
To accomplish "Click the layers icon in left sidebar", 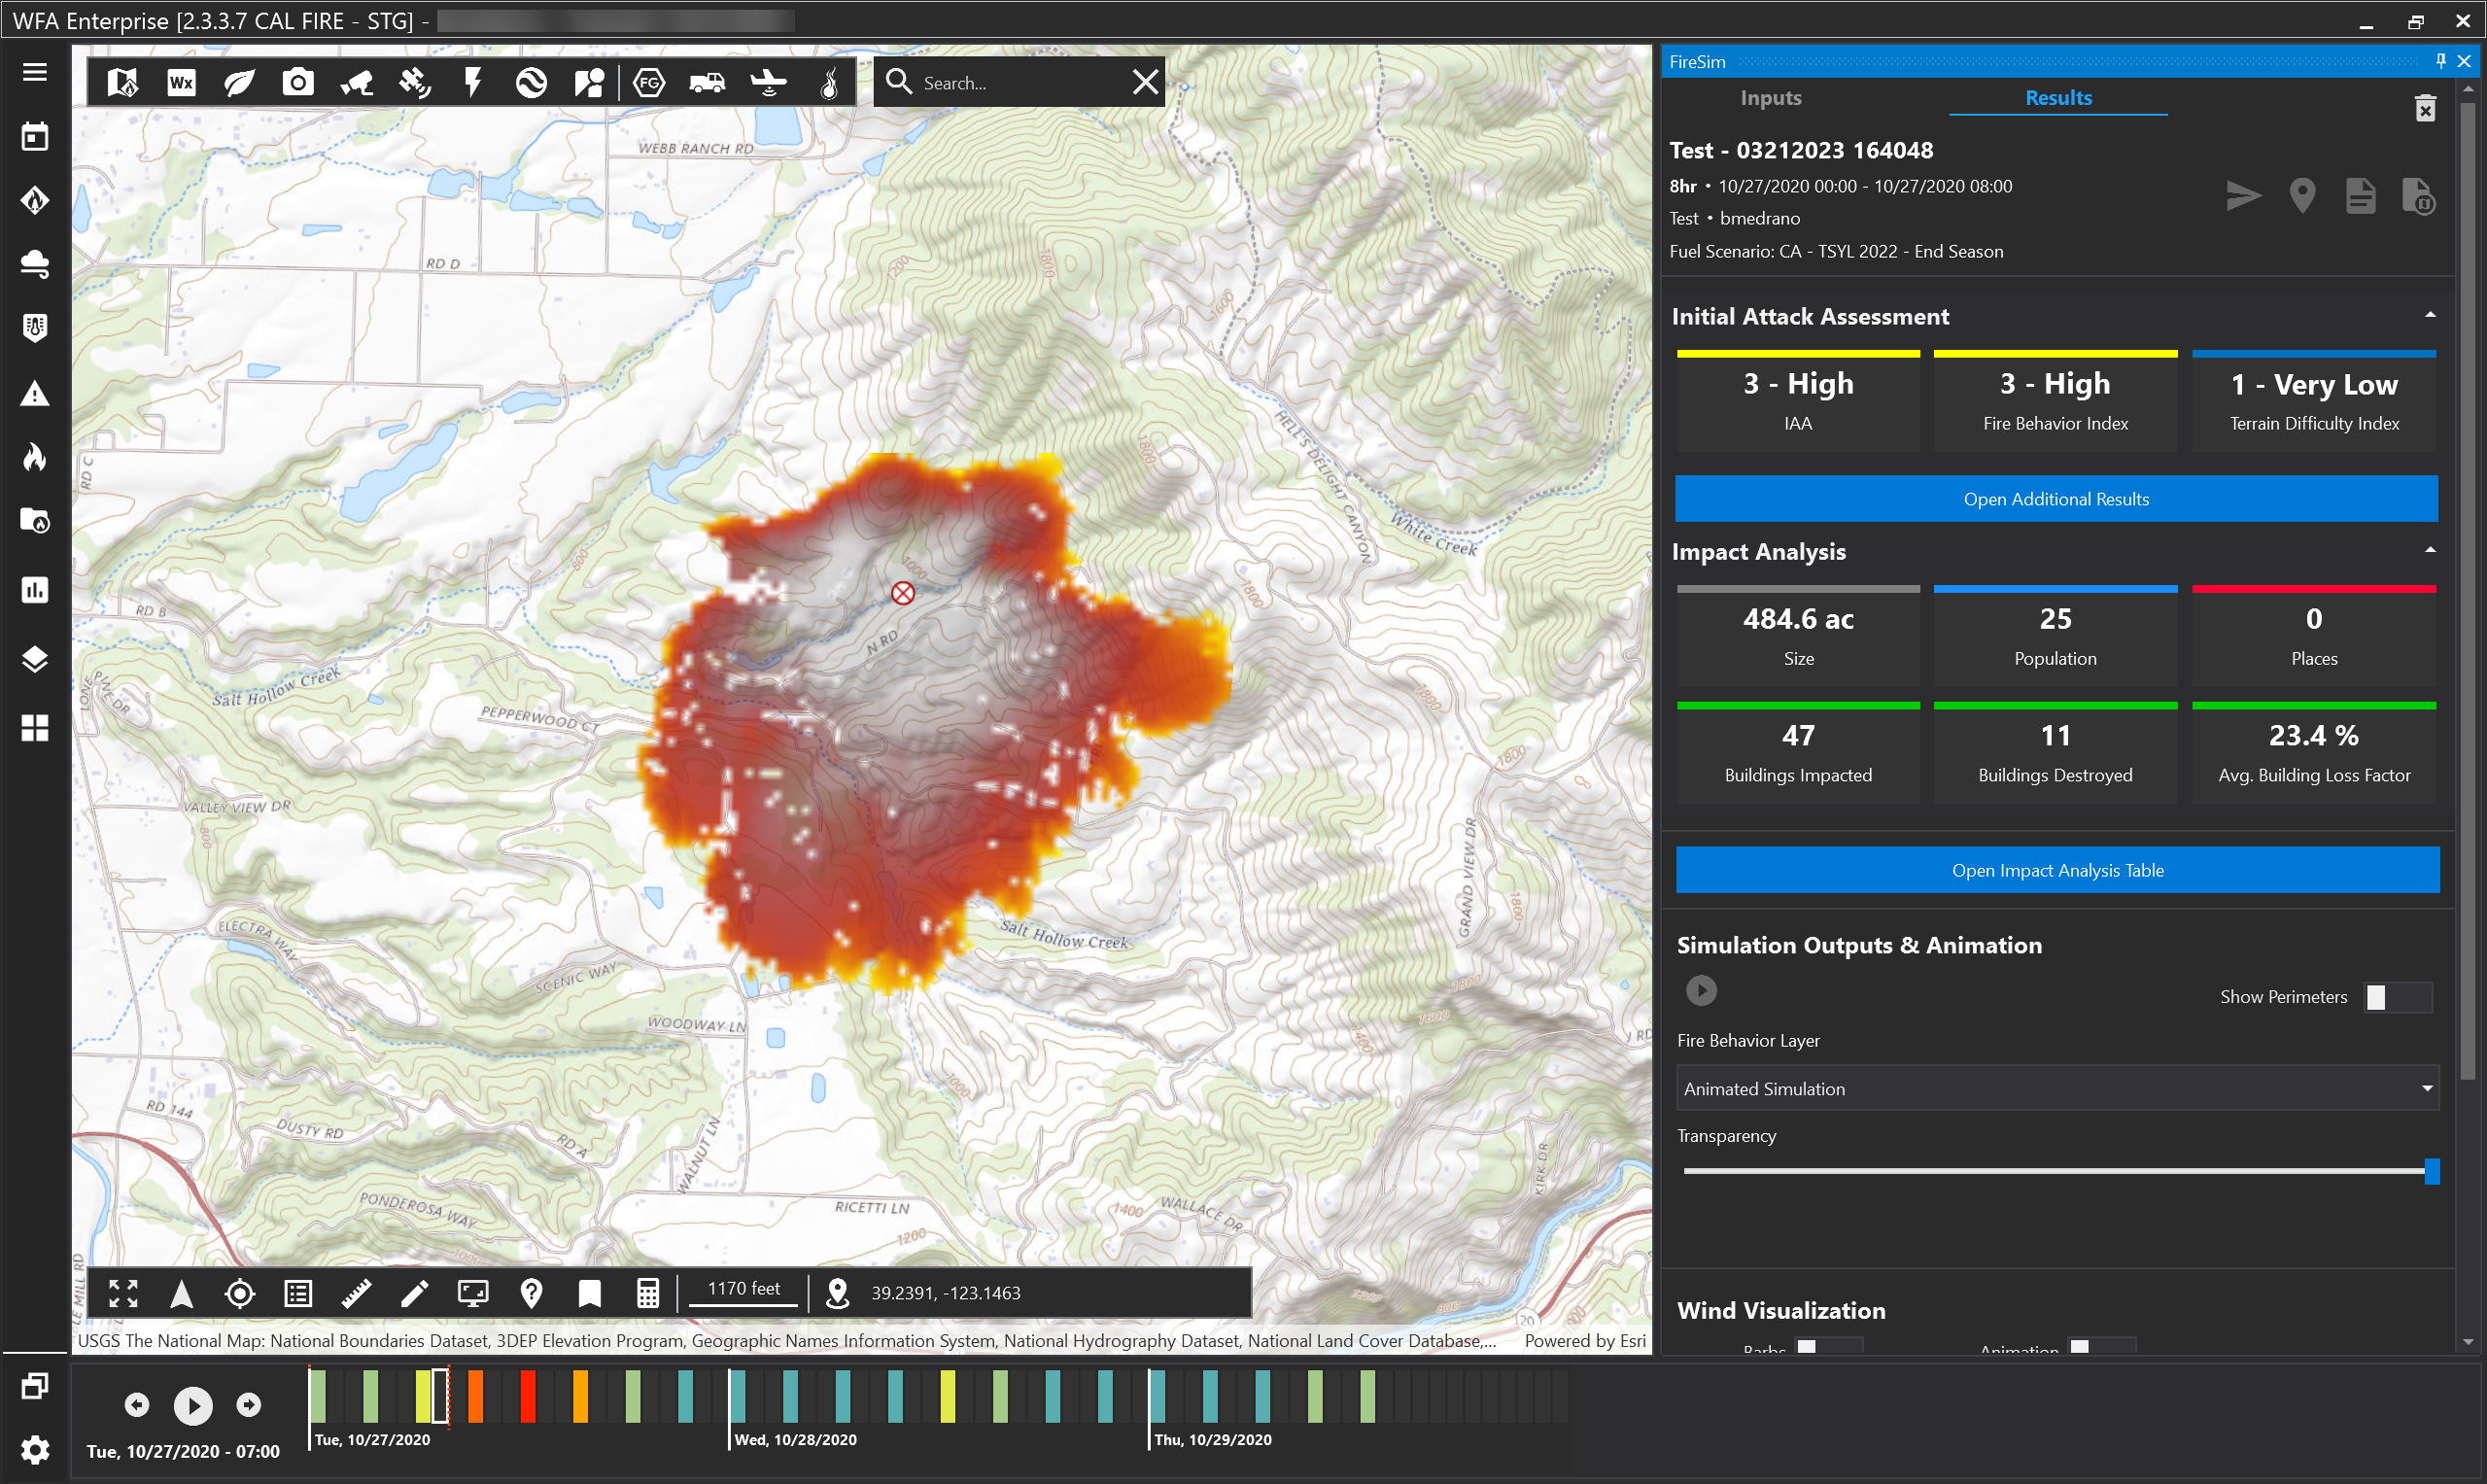I will (x=35, y=660).
